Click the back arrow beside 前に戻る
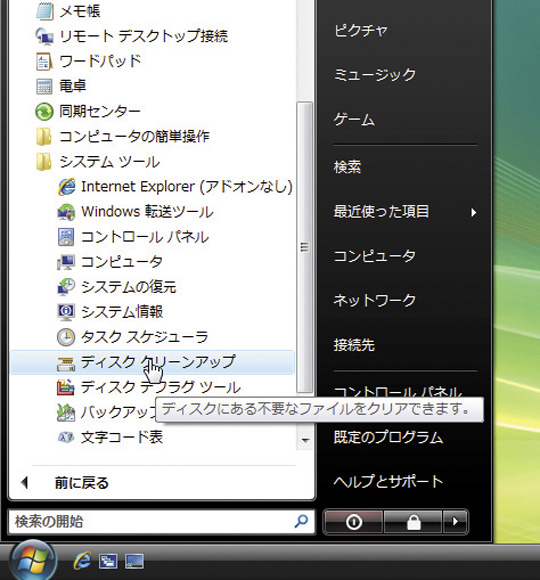The height and width of the screenshot is (580, 540). (25, 483)
